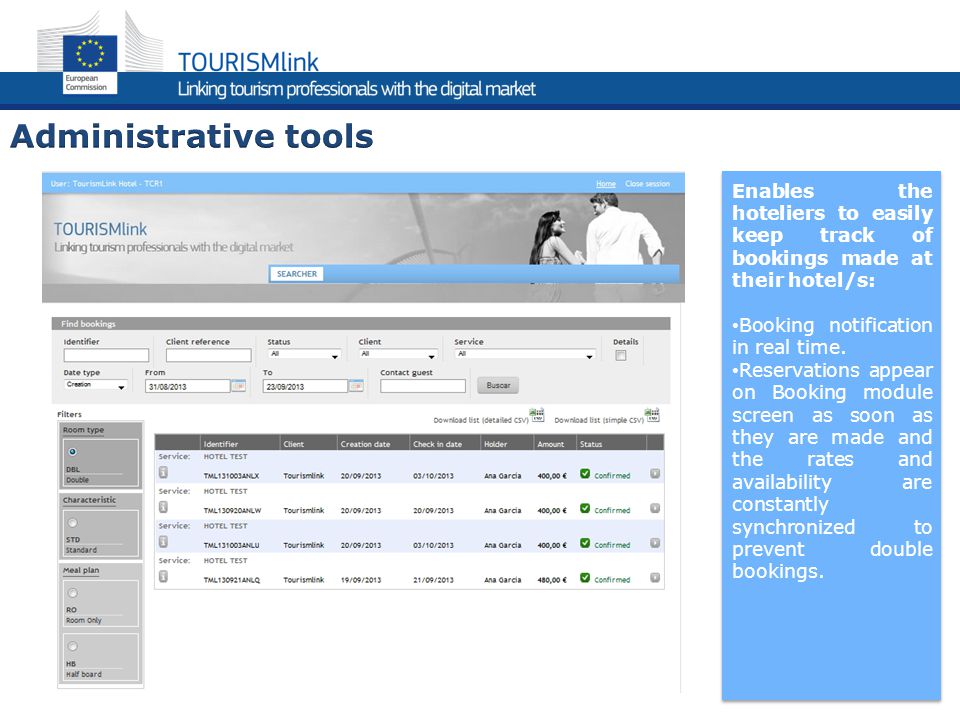Click document icon for booking TML131003ANLU
Viewport: 960px width, 720px height.
[163, 542]
